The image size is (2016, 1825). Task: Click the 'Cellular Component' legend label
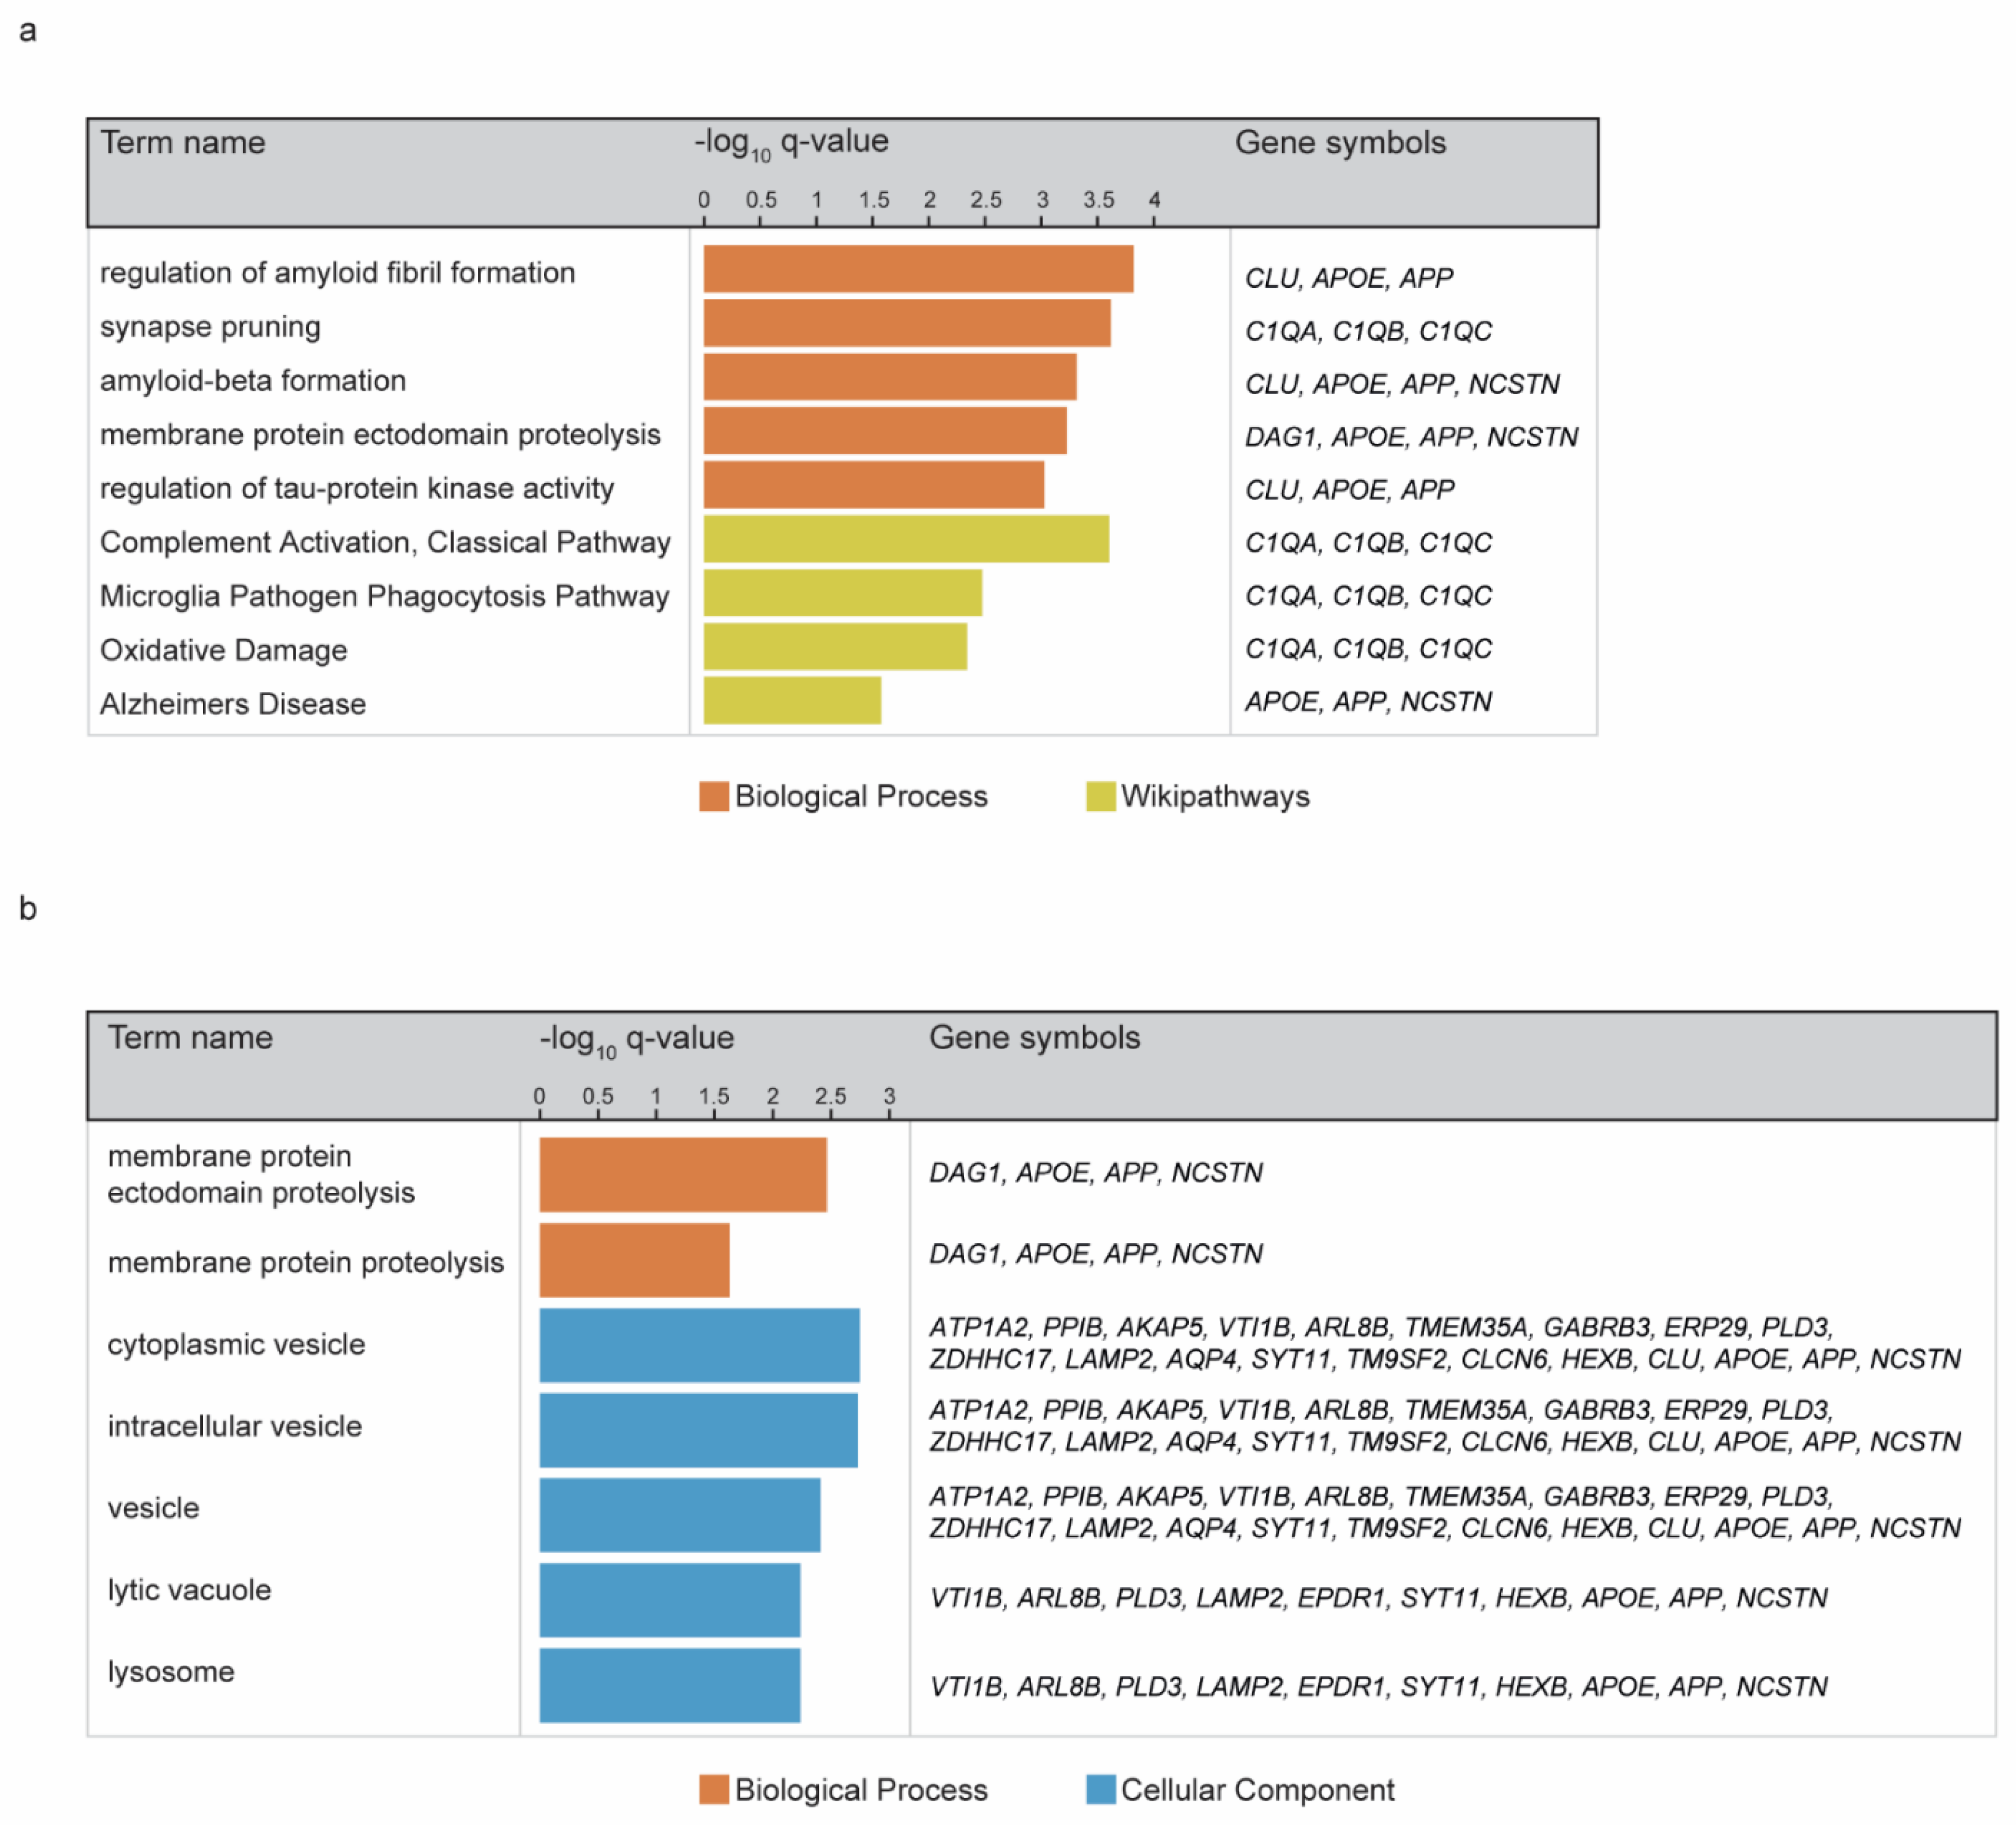tap(1257, 1789)
